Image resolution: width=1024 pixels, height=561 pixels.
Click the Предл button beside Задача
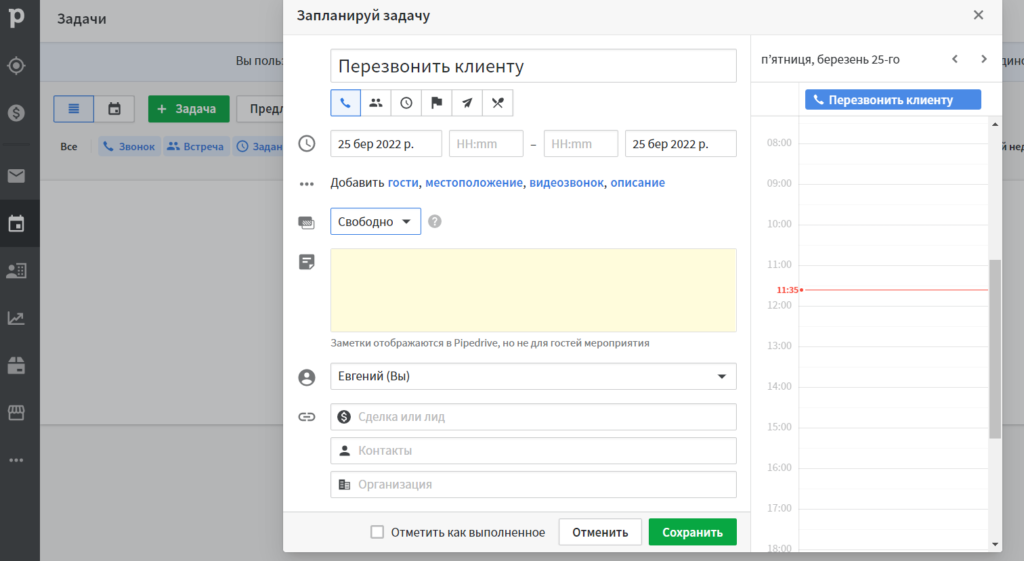coord(260,108)
